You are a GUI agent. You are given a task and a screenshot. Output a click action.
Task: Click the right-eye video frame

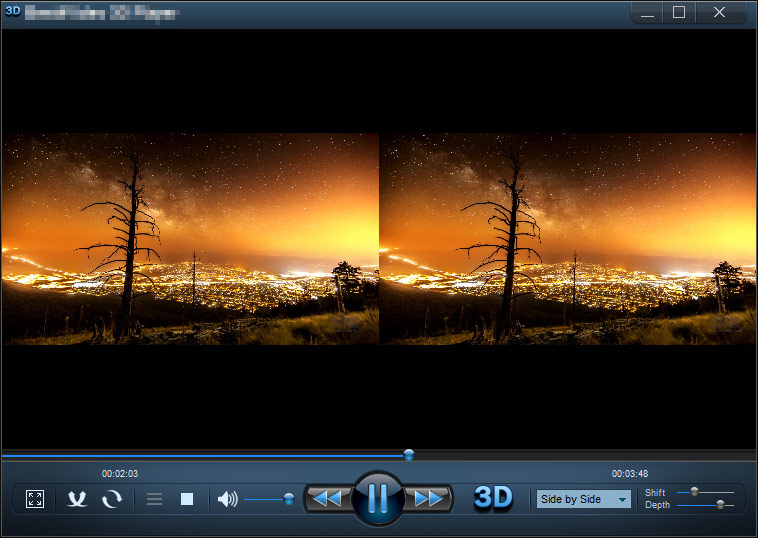click(x=568, y=239)
